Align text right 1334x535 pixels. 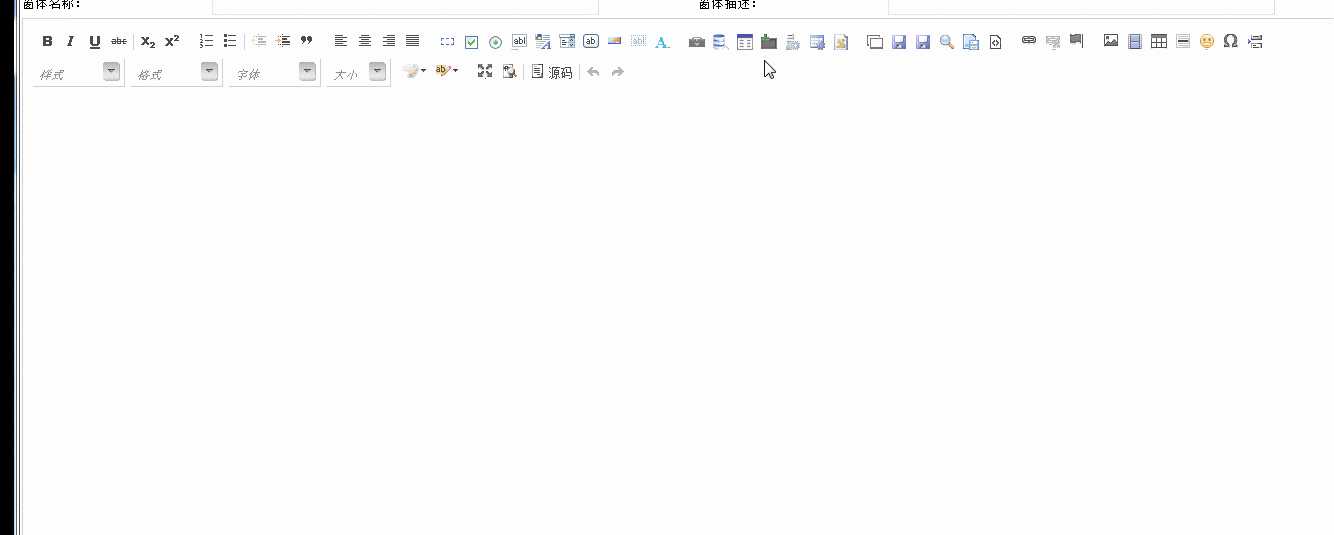389,42
